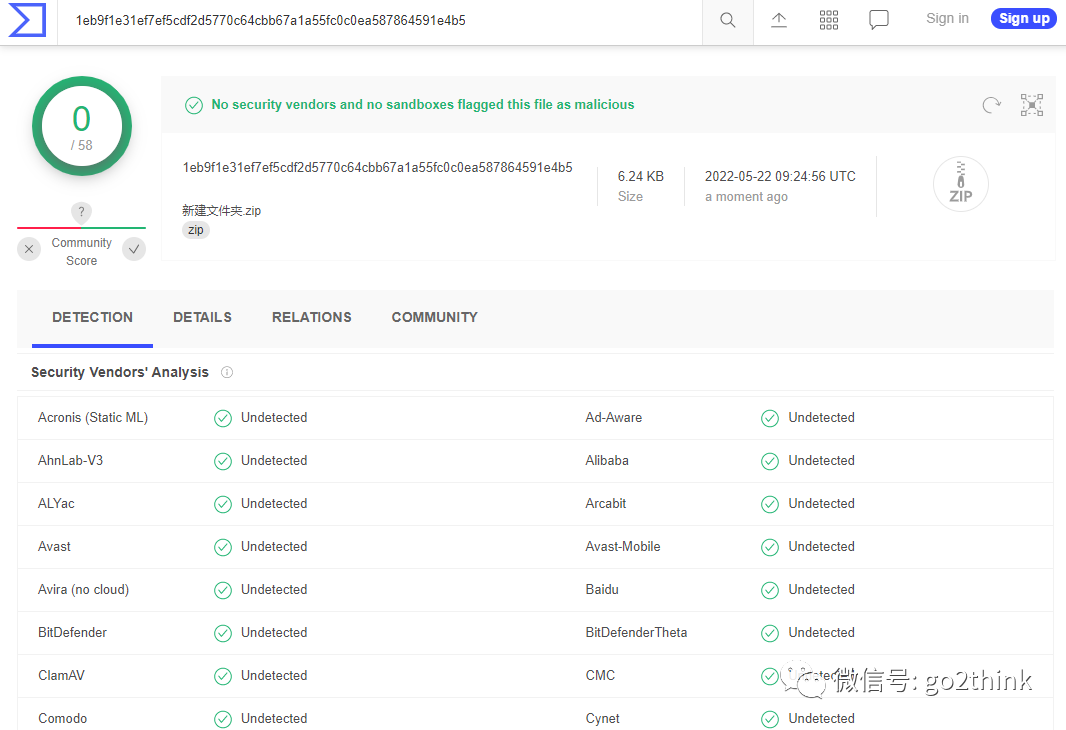
Task: Click the AhnLab-V3 vendor name
Action: [x=71, y=461]
